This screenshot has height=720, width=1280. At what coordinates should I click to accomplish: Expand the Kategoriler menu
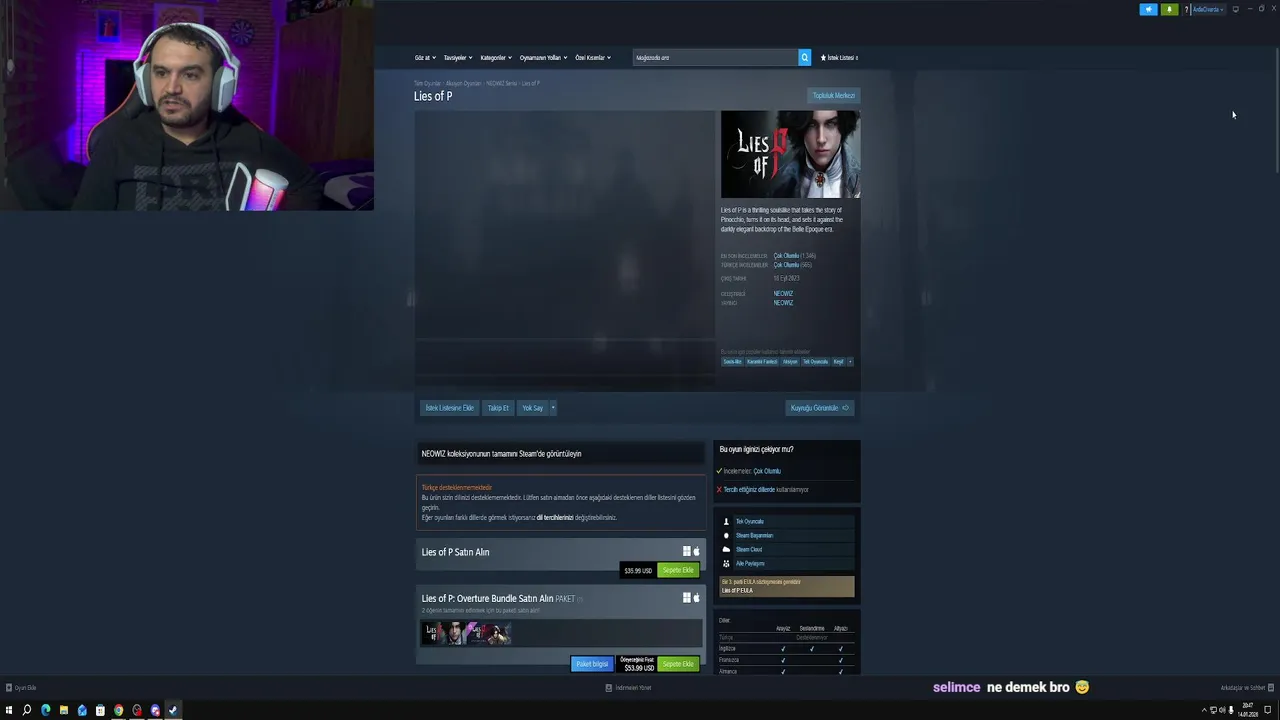496,57
